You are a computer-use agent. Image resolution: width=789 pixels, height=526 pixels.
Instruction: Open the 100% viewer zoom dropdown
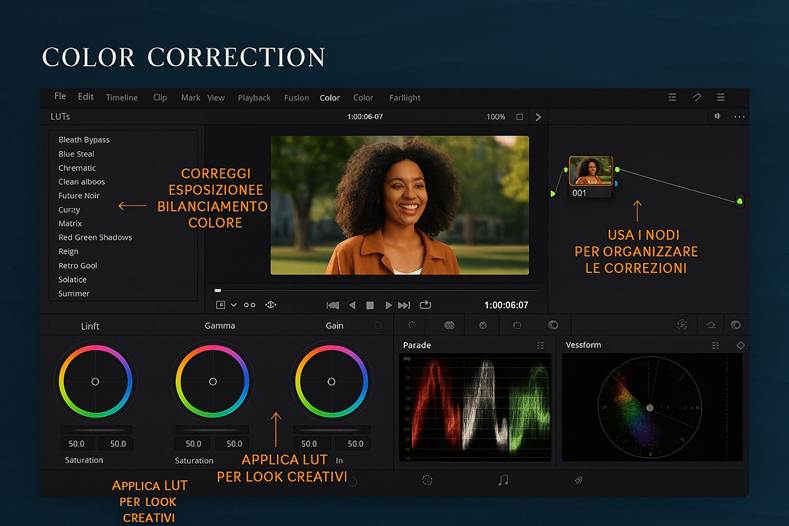click(x=496, y=117)
